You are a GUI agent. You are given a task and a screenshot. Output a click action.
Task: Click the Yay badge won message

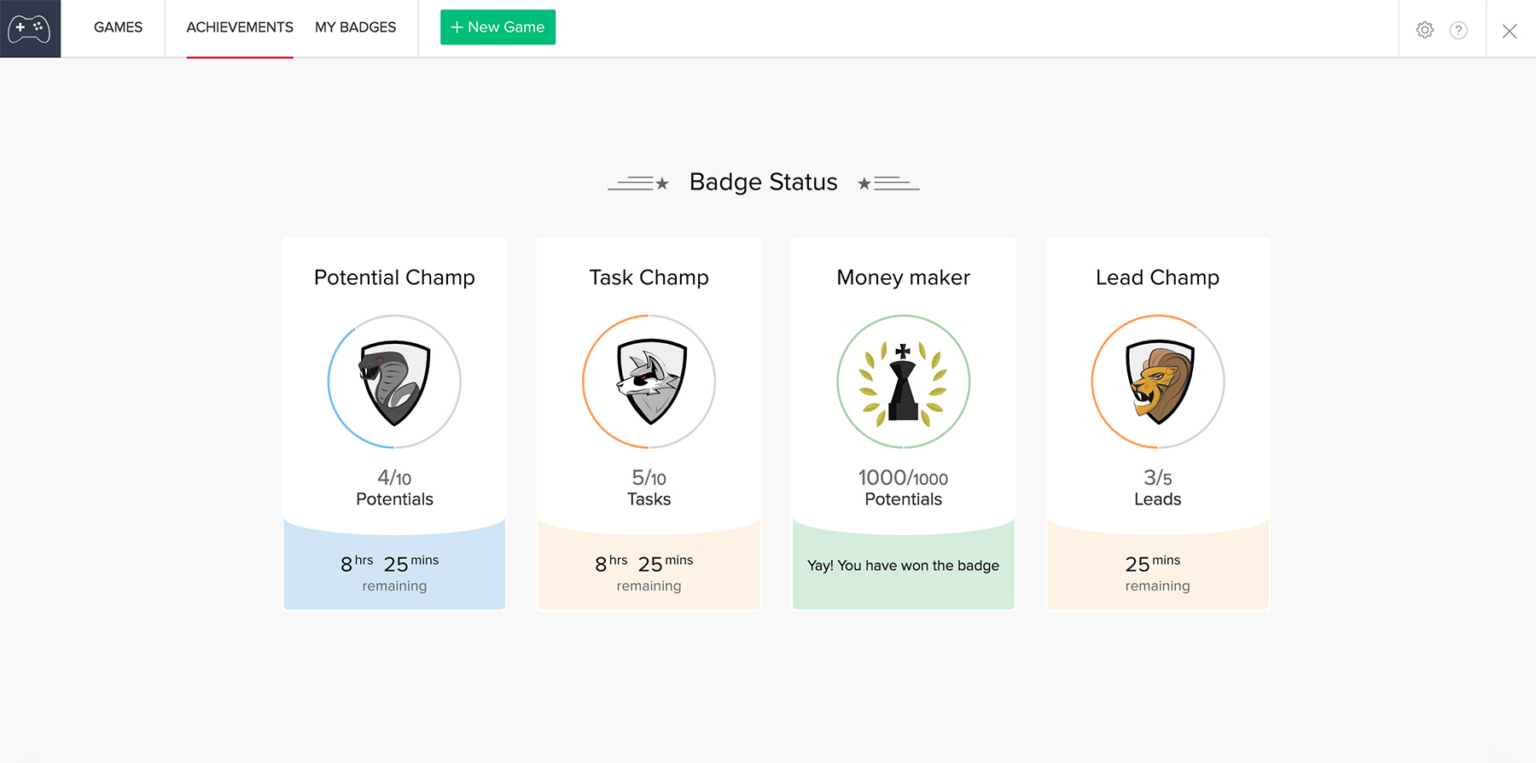pyautogui.click(x=902, y=565)
